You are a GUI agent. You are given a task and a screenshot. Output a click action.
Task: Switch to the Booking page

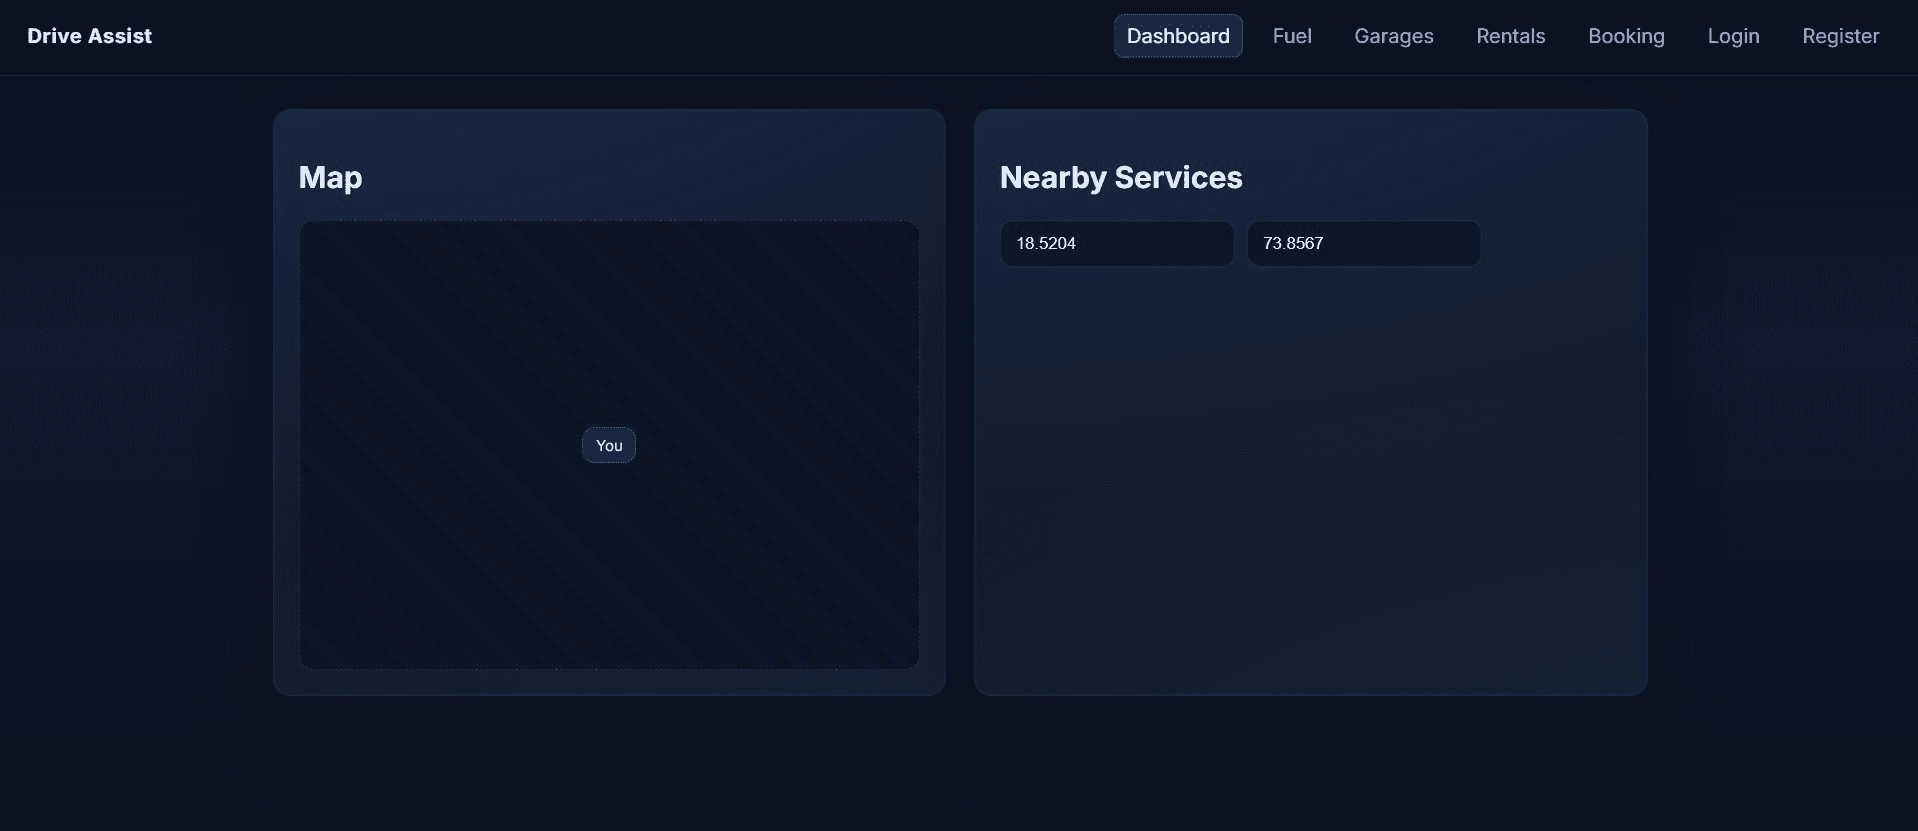(x=1625, y=36)
